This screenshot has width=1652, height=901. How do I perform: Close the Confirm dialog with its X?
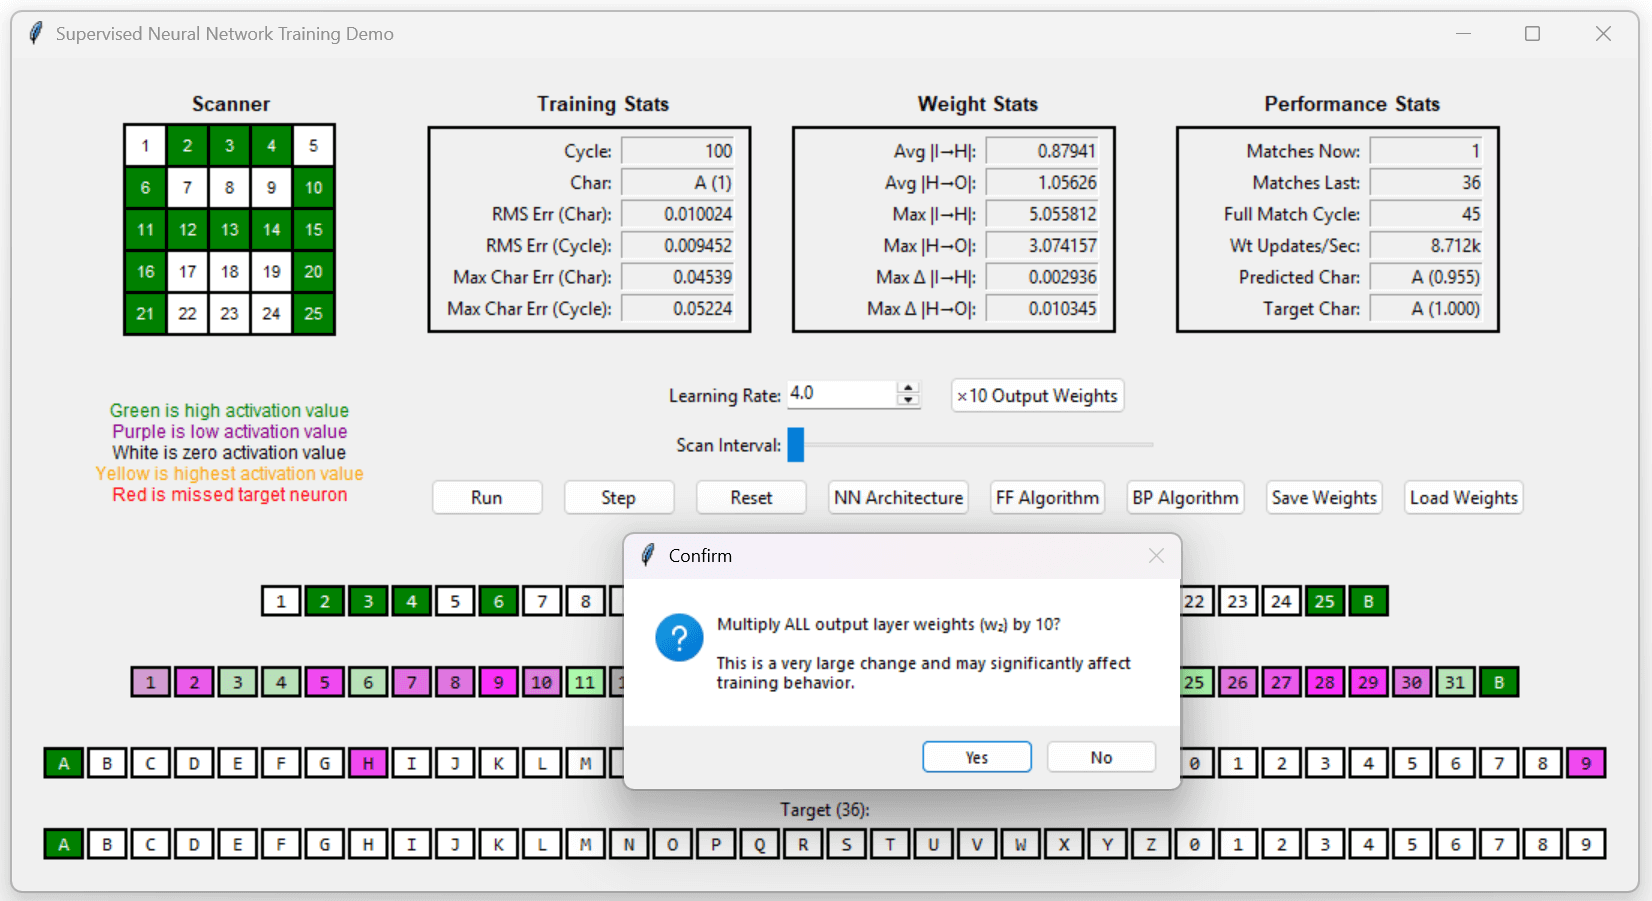click(x=1156, y=555)
